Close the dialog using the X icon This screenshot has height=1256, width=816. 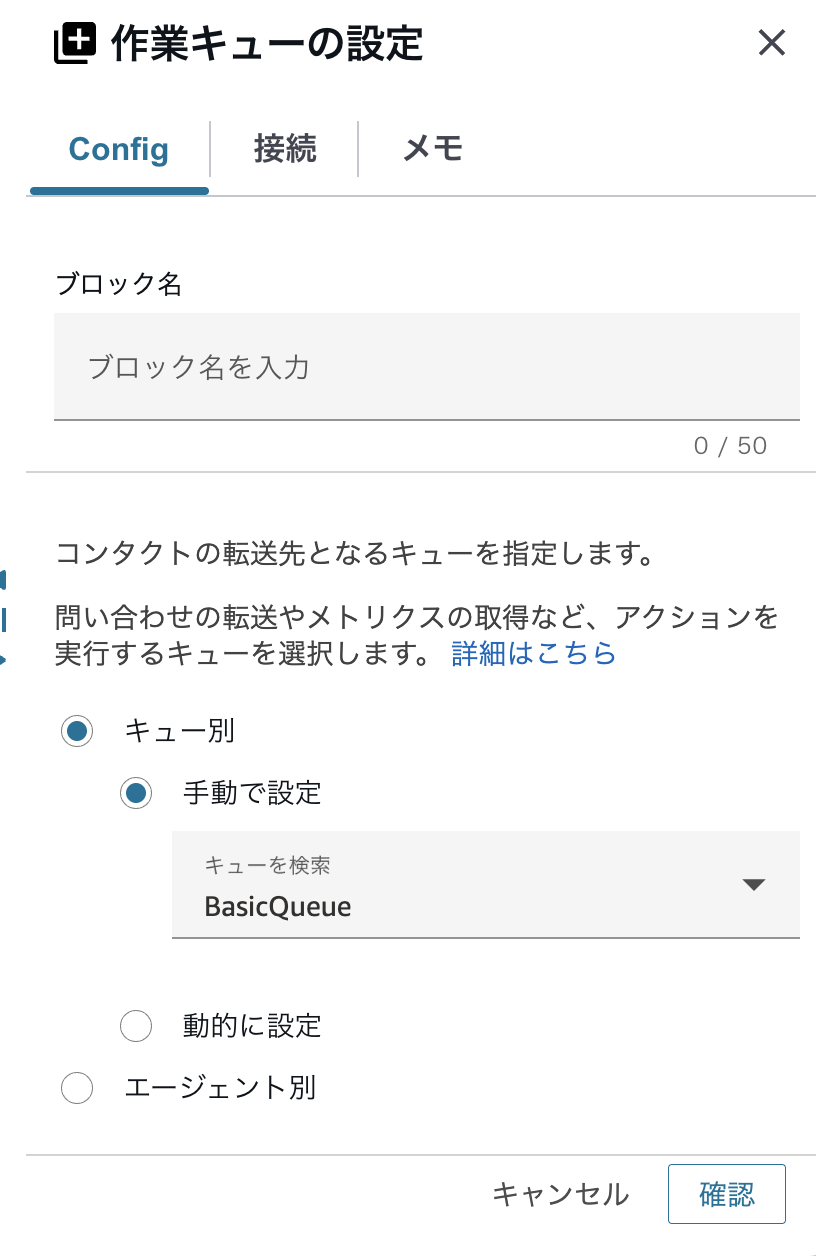point(771,43)
